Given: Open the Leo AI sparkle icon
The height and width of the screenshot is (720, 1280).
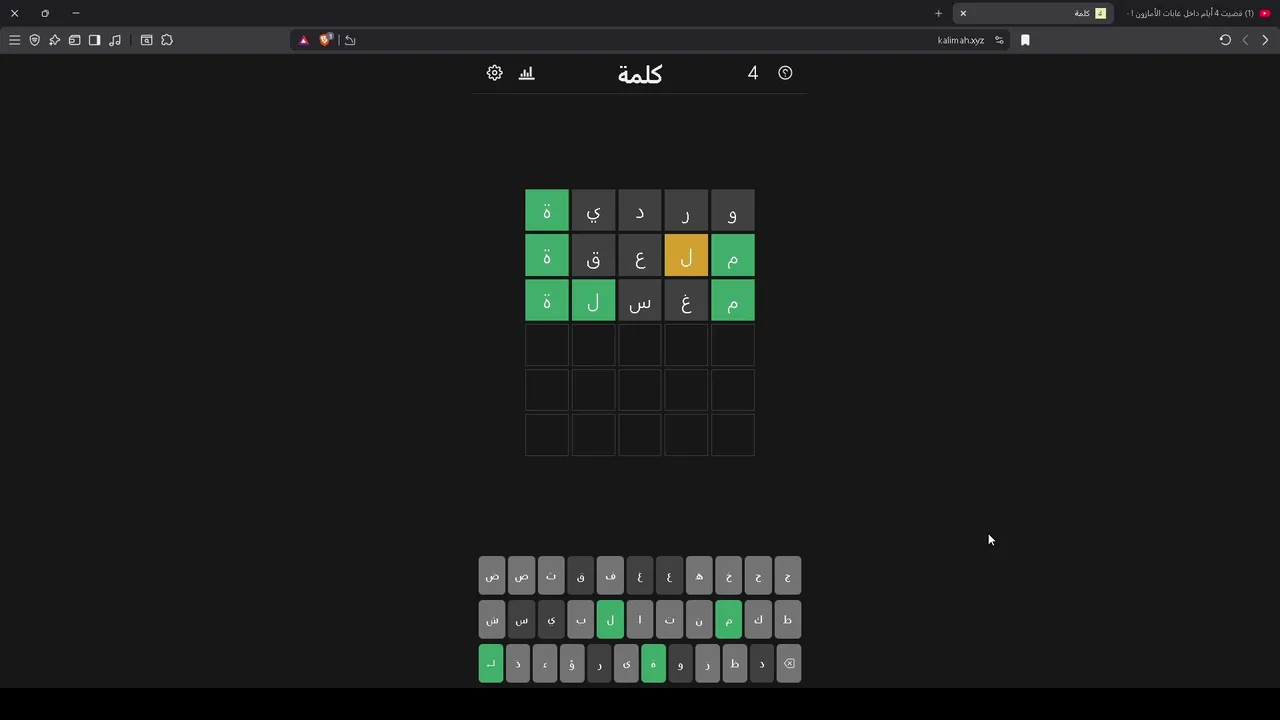Looking at the screenshot, I should coord(55,40).
